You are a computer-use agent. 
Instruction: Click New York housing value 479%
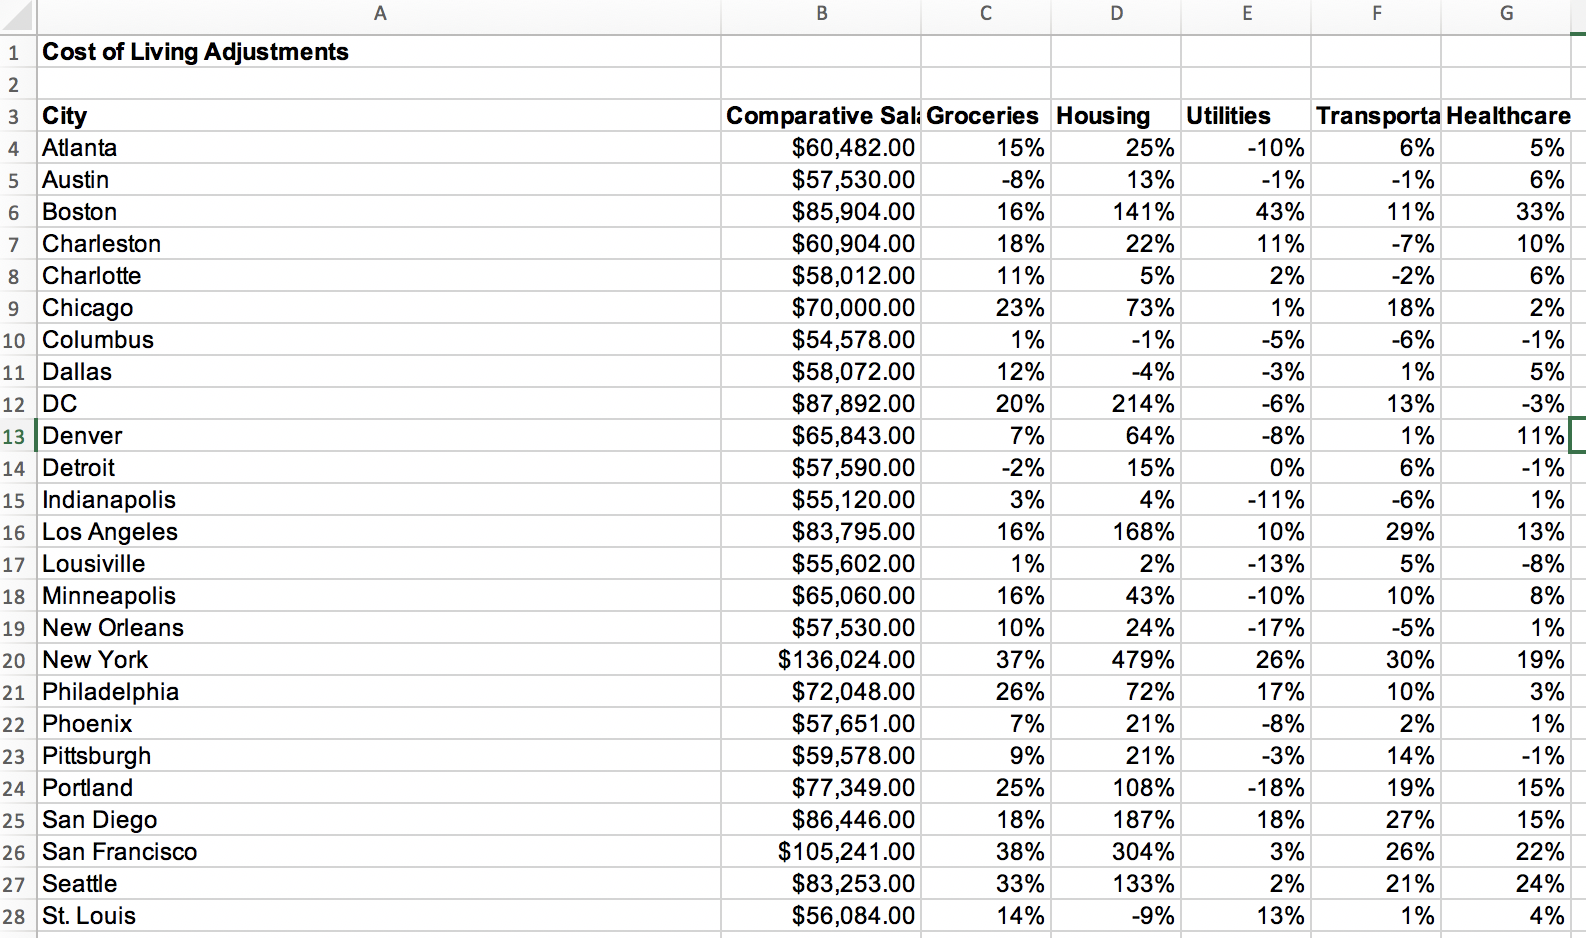point(1116,660)
